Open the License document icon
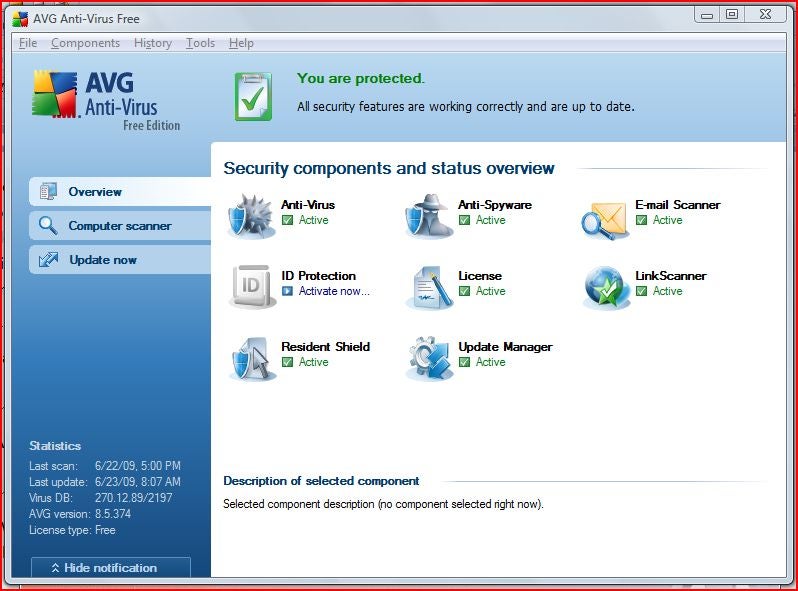The width and height of the screenshot is (798, 591). (429, 288)
